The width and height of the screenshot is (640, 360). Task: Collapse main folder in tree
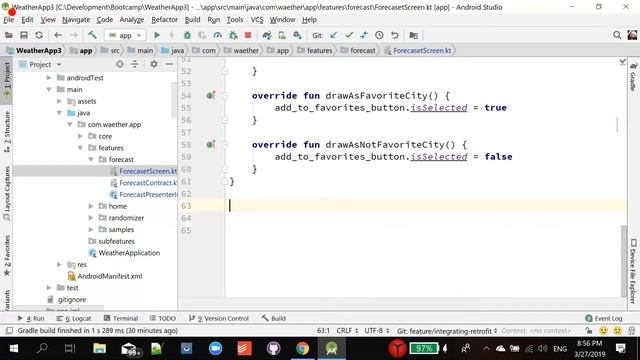(x=49, y=89)
